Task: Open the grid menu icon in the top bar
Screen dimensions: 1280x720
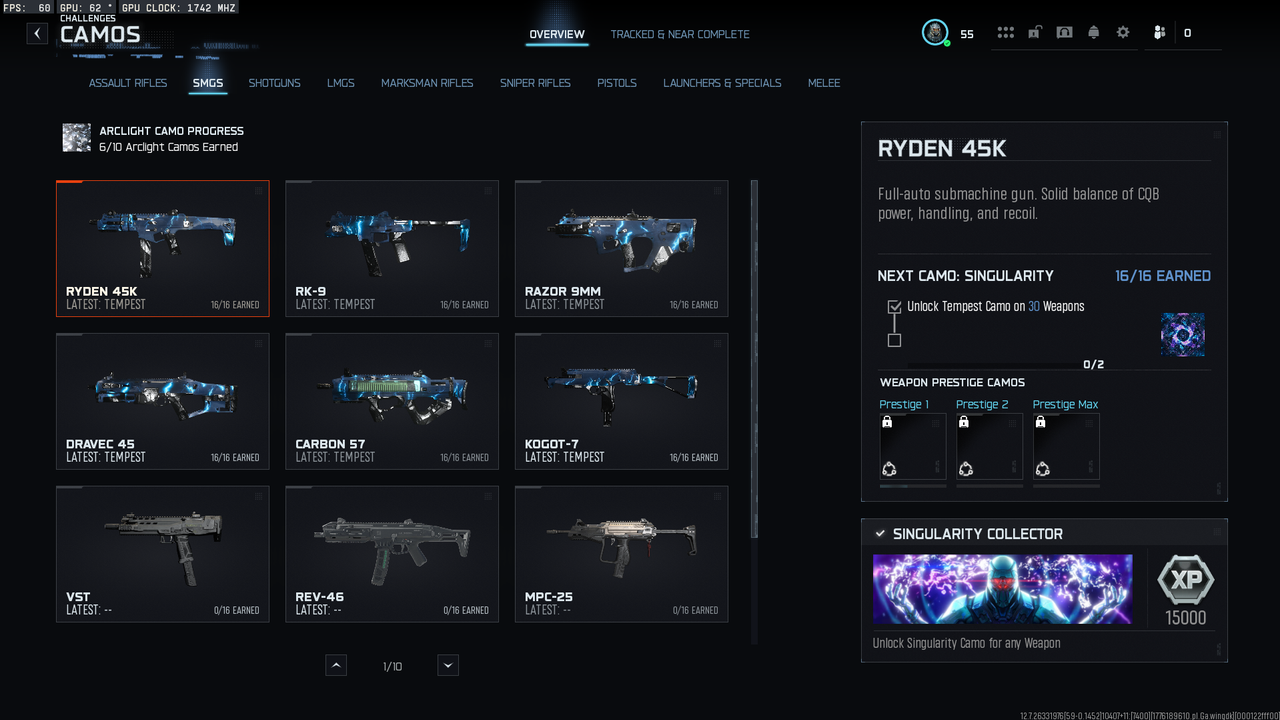Action: point(1005,33)
